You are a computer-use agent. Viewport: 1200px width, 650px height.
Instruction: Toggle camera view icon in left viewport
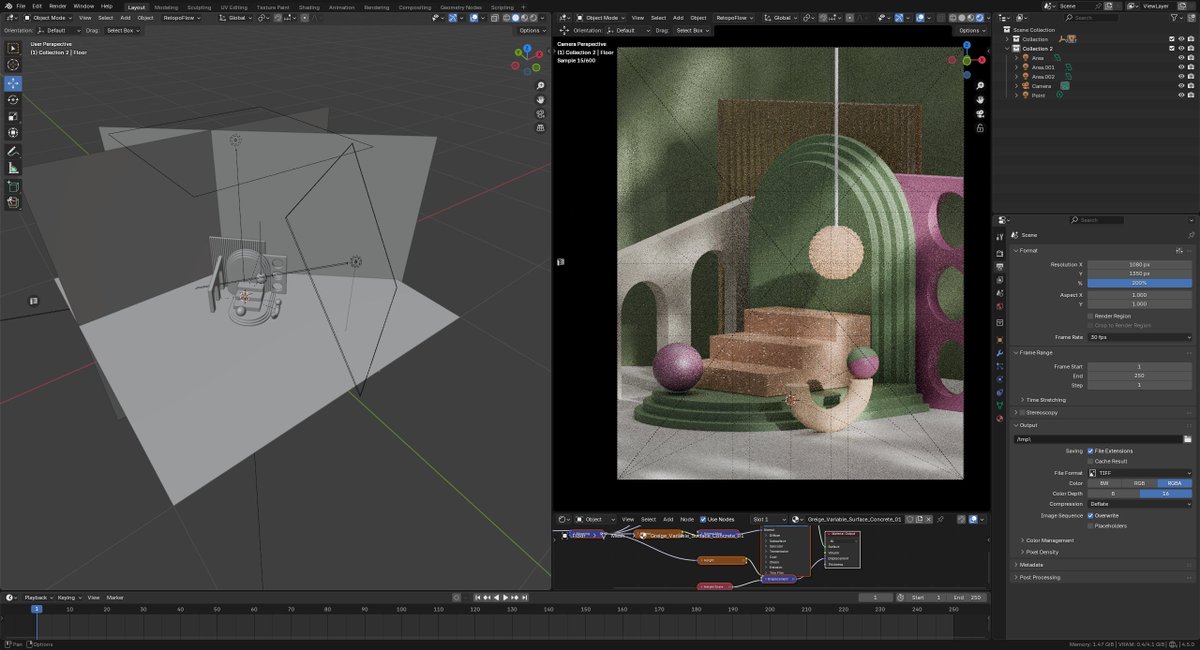(541, 114)
